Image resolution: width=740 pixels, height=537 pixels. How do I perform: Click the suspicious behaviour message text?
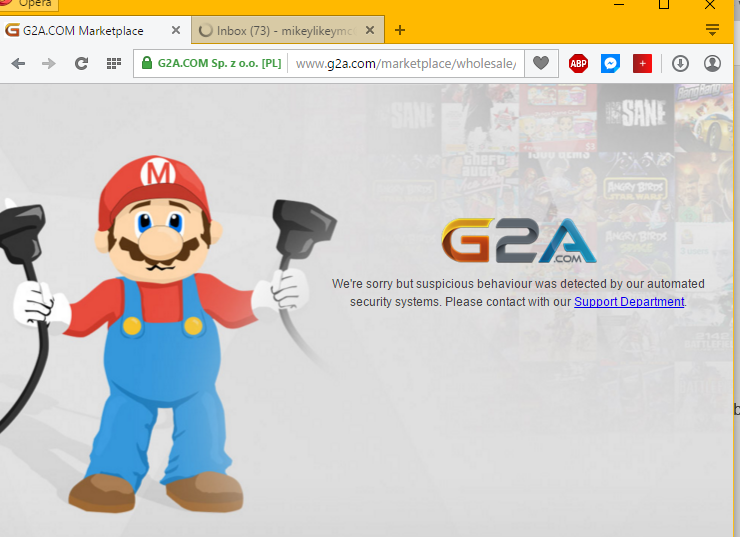pos(518,293)
